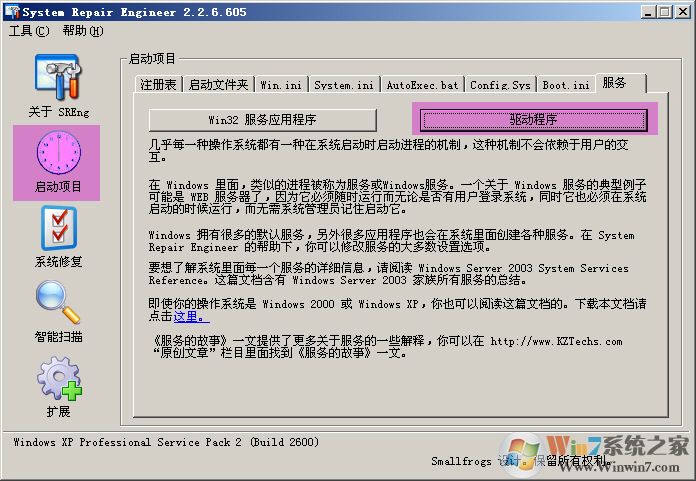The width and height of the screenshot is (696, 481).
Task: Click the 驱动程序 button
Action: pyautogui.click(x=533, y=120)
